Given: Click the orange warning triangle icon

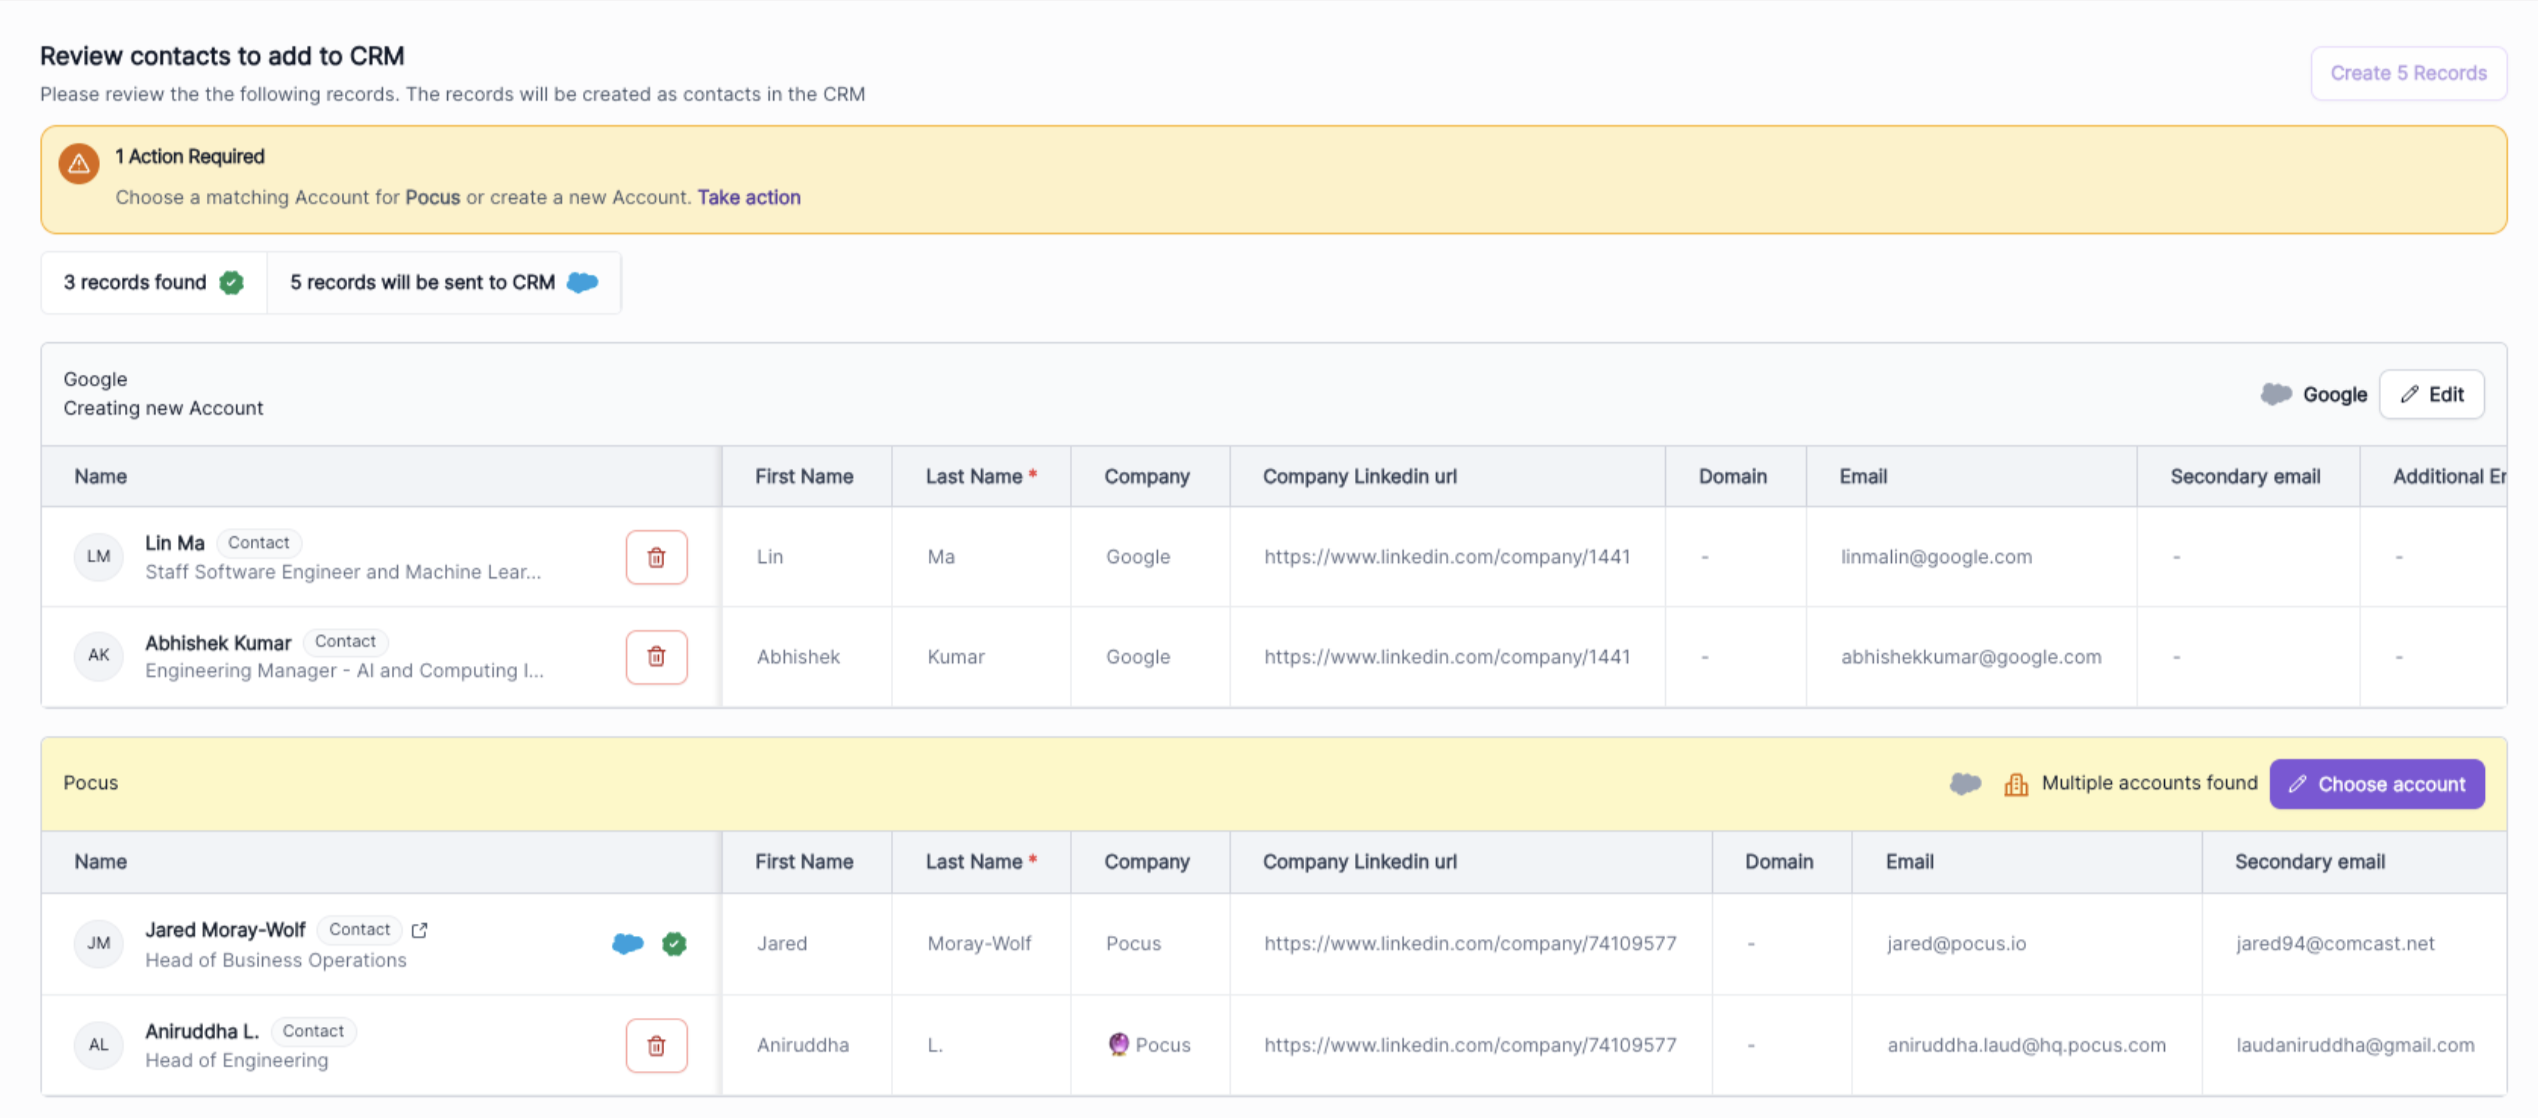Looking at the screenshot, I should click(79, 163).
